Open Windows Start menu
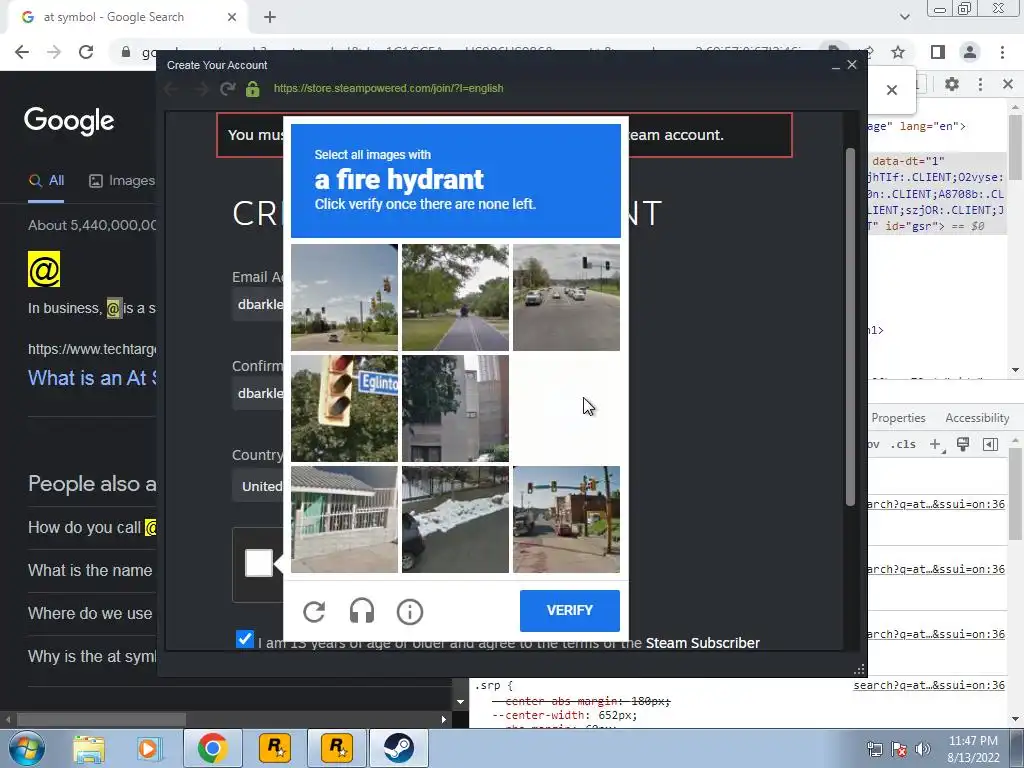The height and width of the screenshot is (768, 1024). click(x=27, y=748)
